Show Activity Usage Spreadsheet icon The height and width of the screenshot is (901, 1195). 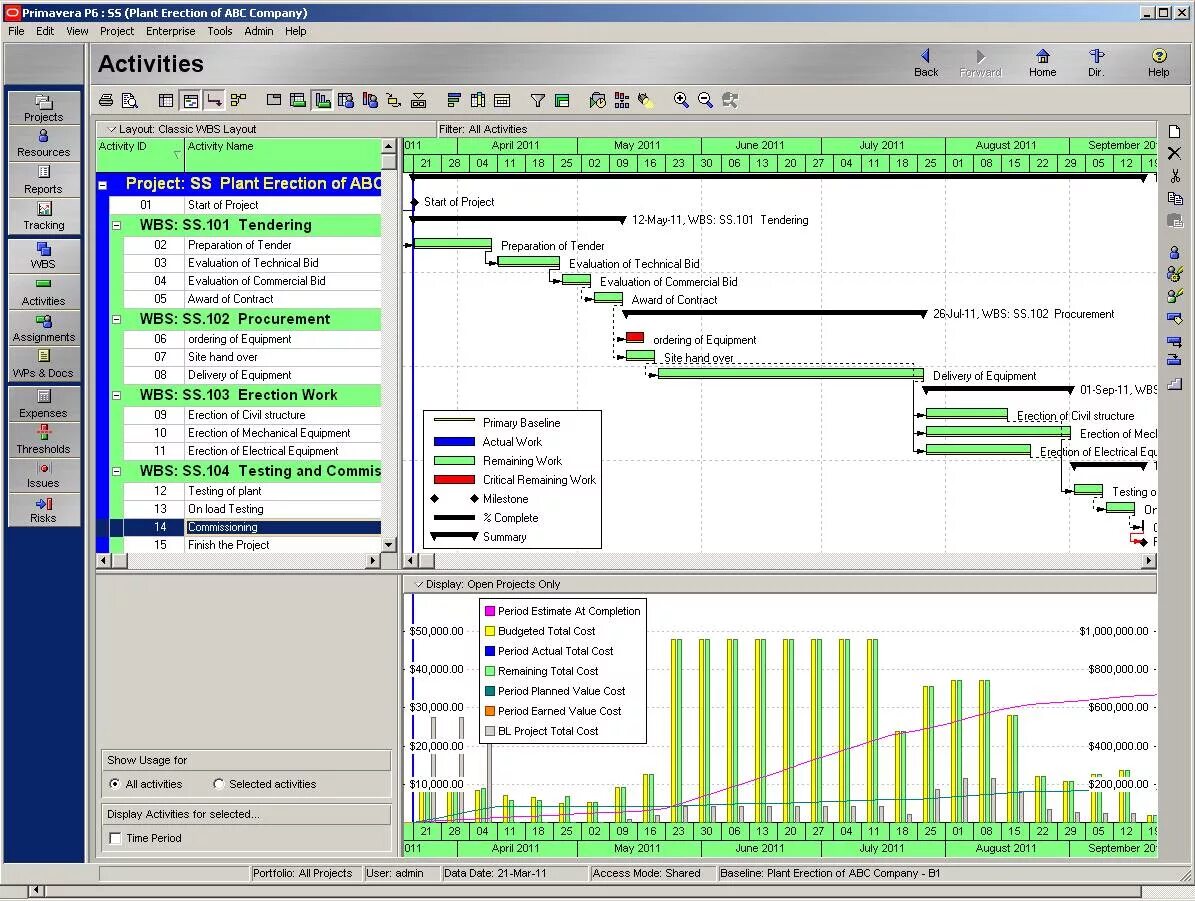coord(299,100)
